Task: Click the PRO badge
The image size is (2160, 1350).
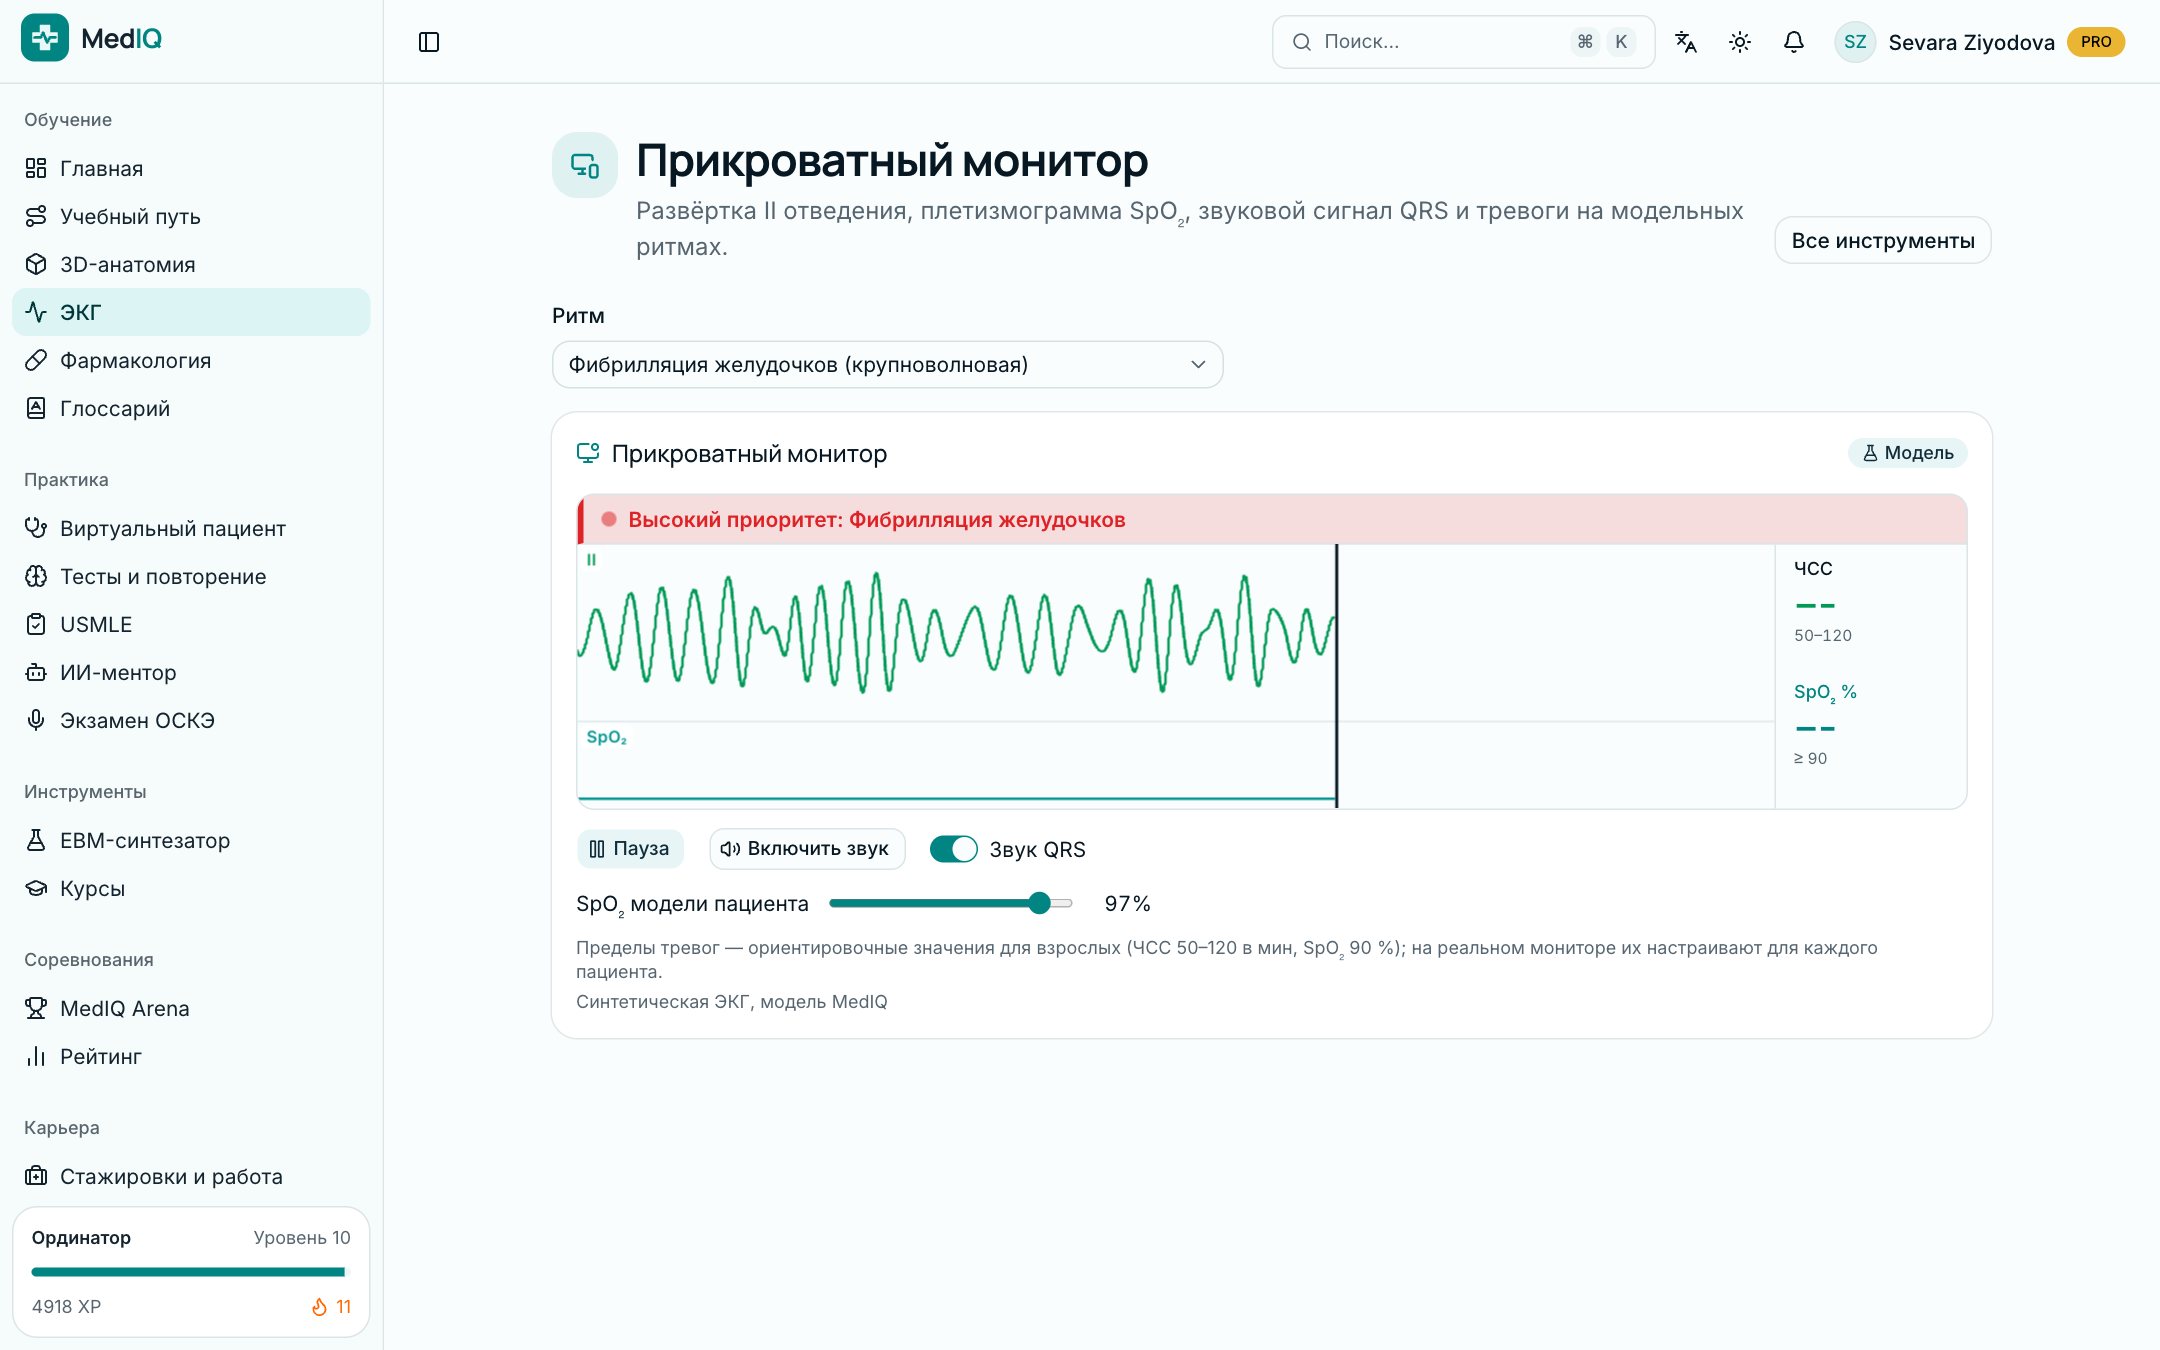Action: coord(2096,42)
